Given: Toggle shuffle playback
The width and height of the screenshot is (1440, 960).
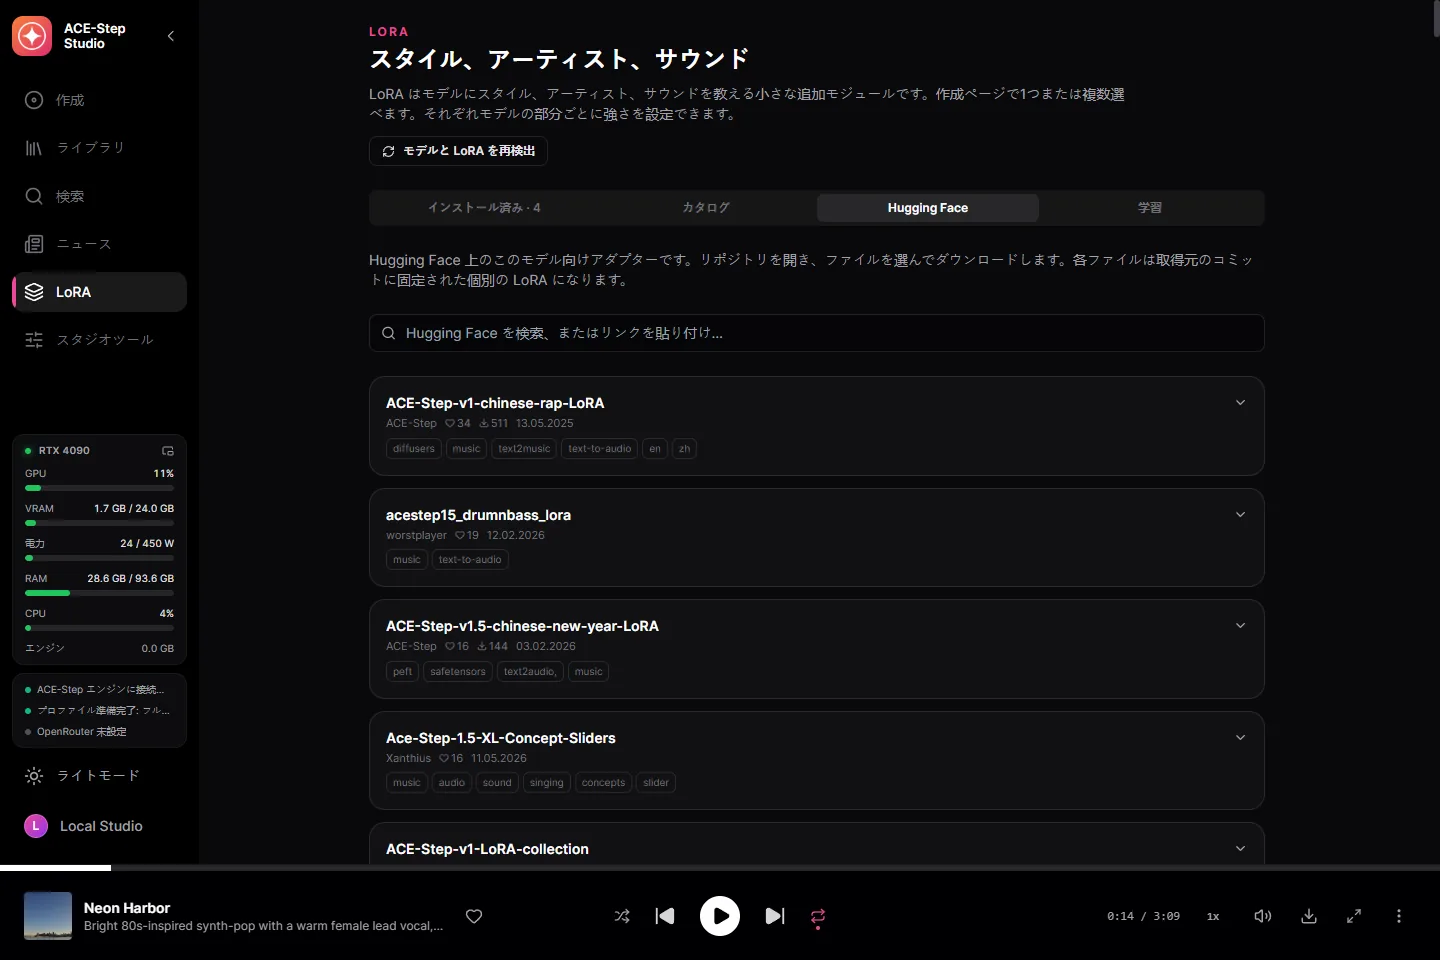Looking at the screenshot, I should (622, 916).
